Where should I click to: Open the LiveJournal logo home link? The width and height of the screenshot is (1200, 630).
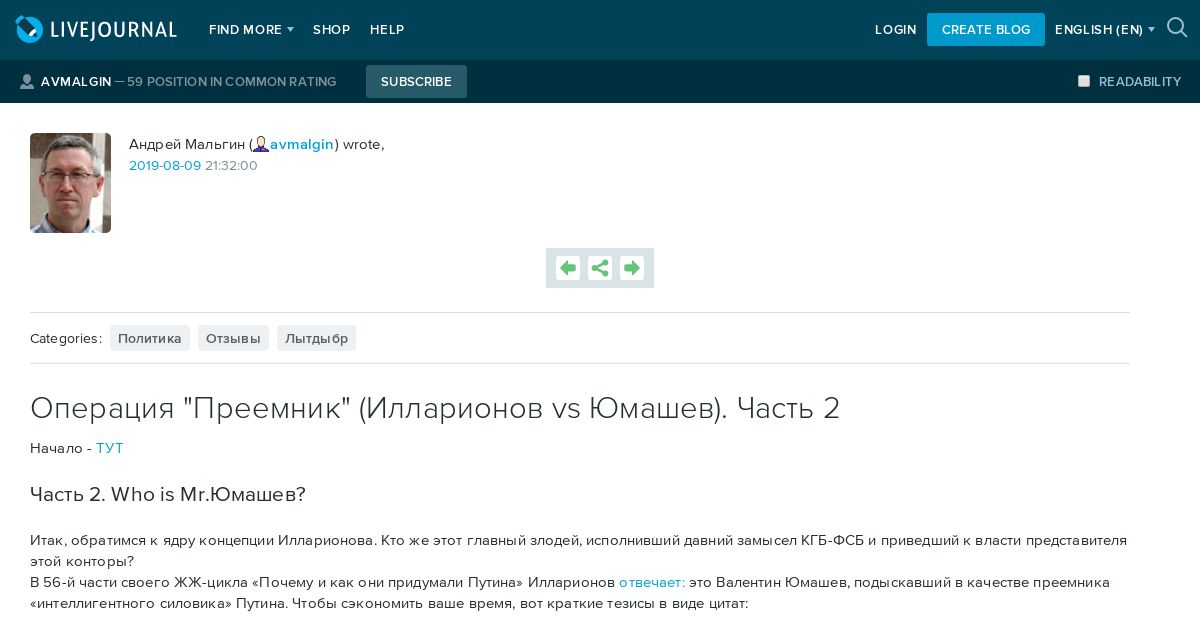tap(96, 30)
